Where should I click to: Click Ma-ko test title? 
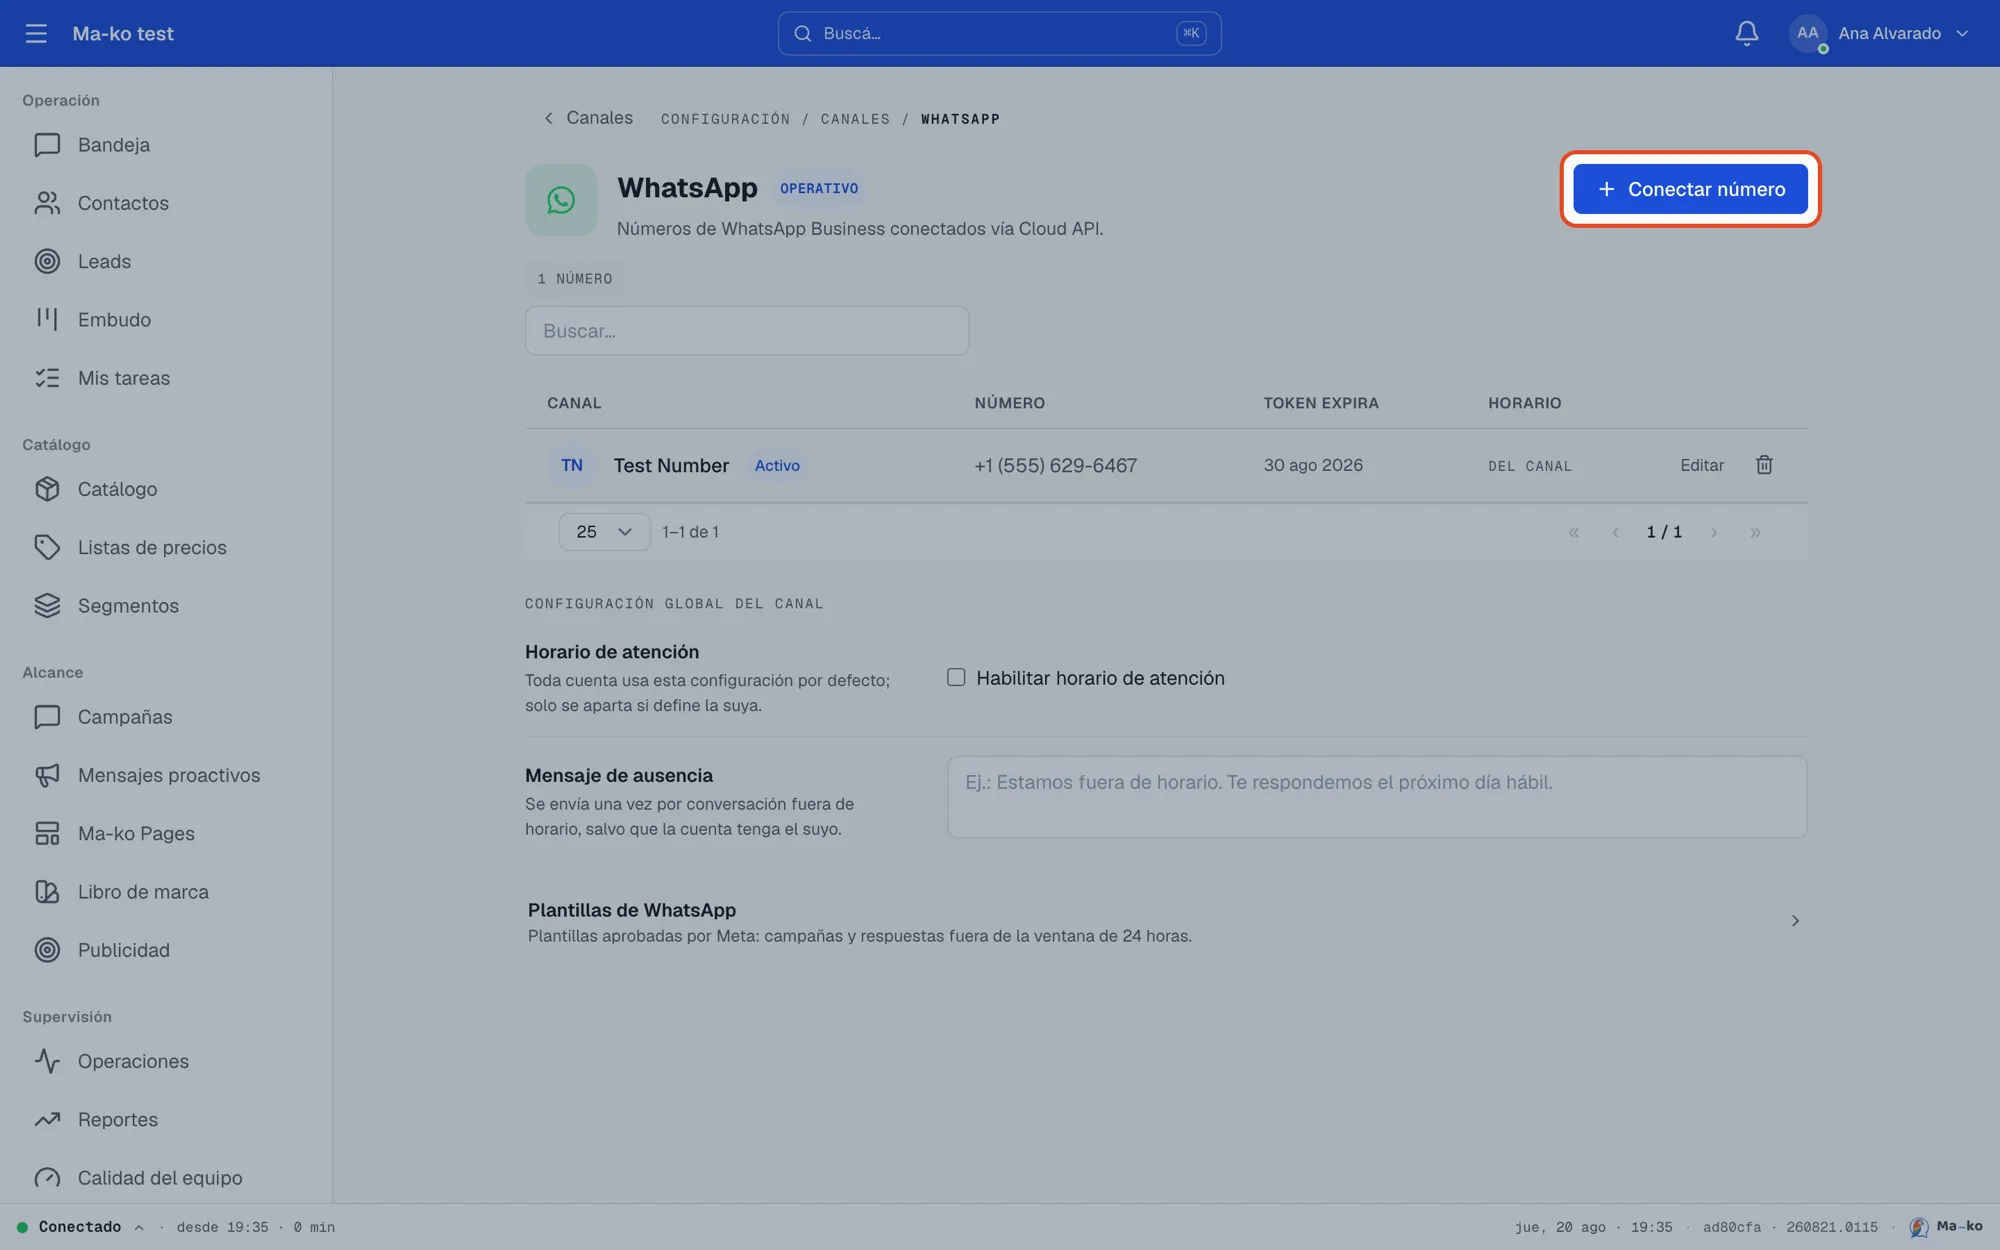click(x=123, y=33)
